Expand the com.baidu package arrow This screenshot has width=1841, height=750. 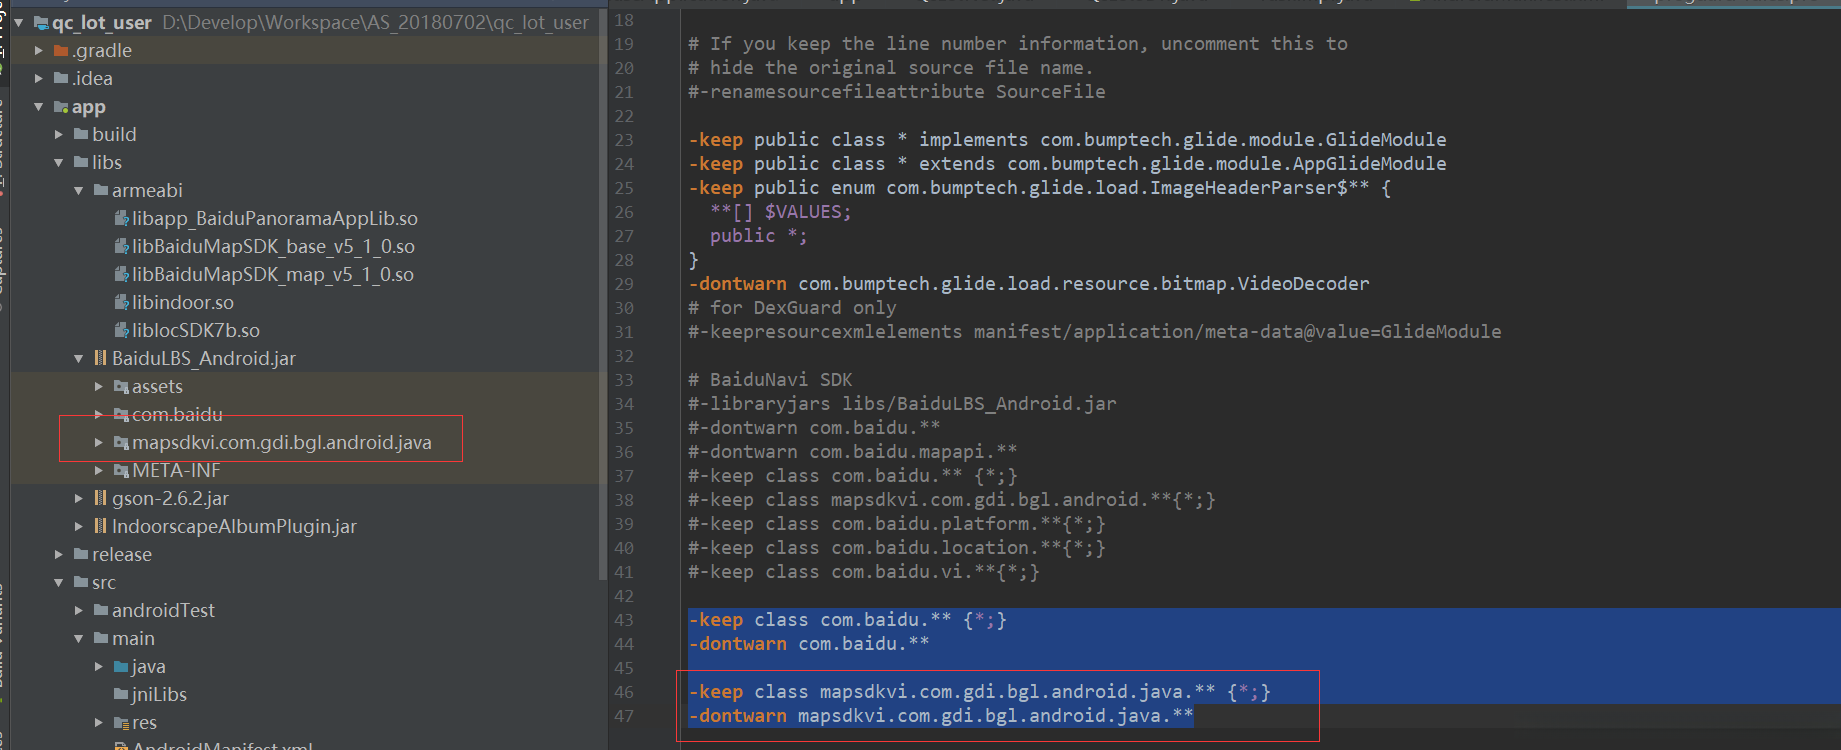pyautogui.click(x=99, y=414)
